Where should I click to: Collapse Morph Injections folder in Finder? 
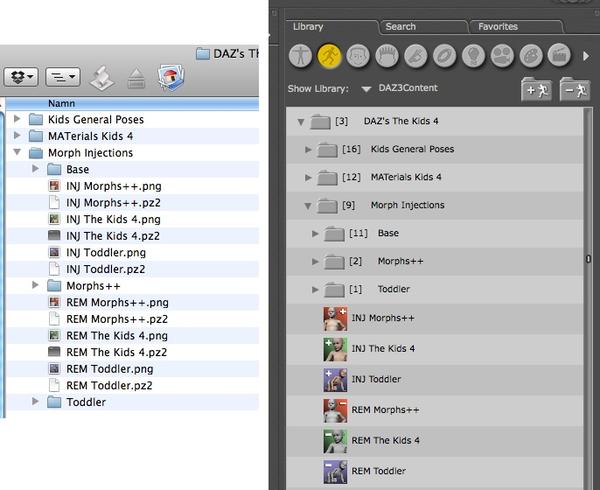17,152
